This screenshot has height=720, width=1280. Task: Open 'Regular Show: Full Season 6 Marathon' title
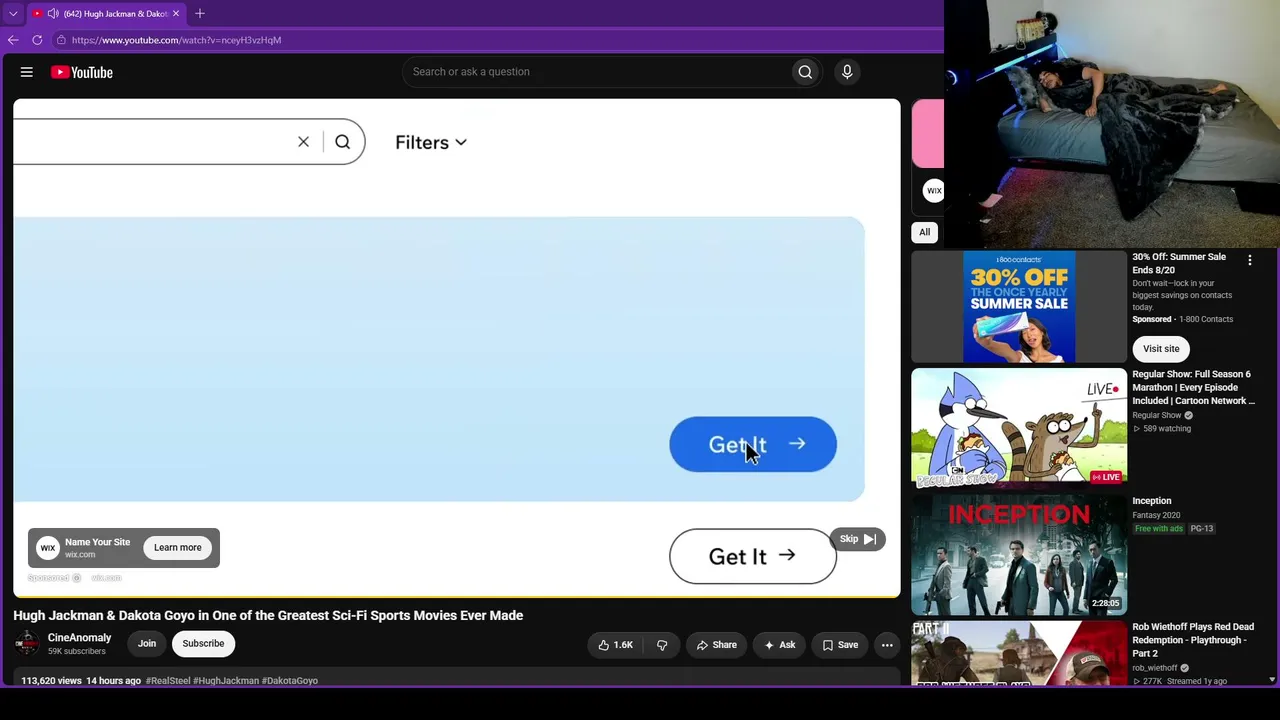click(1193, 387)
